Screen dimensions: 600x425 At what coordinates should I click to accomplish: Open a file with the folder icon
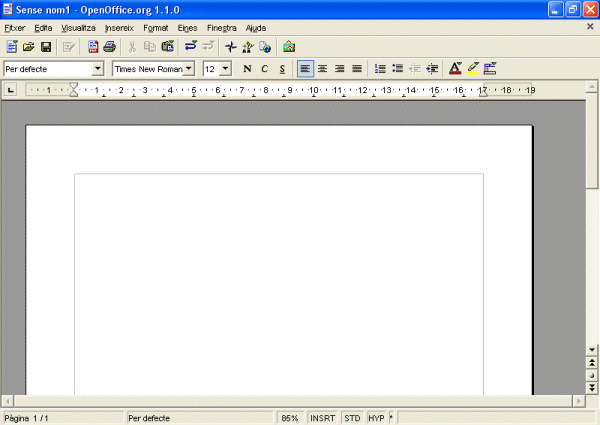pyautogui.click(x=29, y=47)
